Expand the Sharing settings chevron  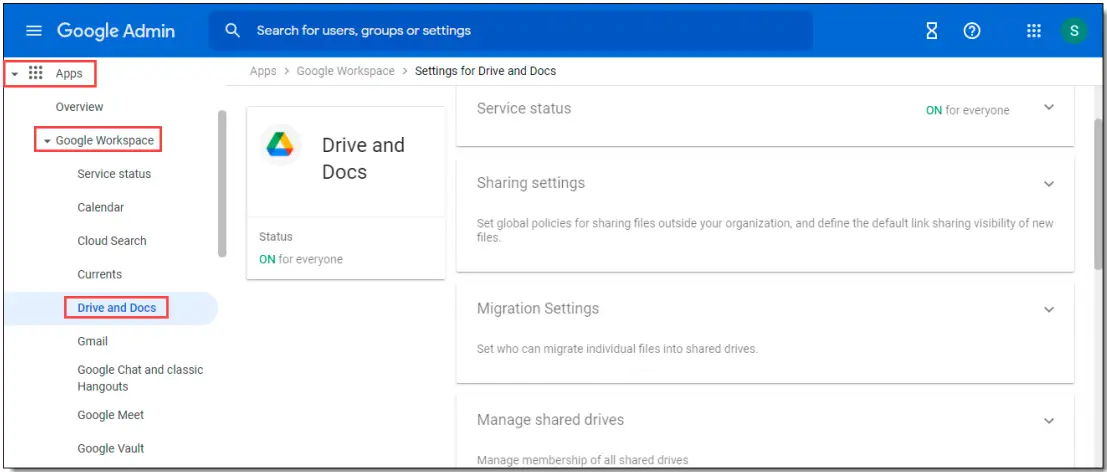pos(1048,184)
